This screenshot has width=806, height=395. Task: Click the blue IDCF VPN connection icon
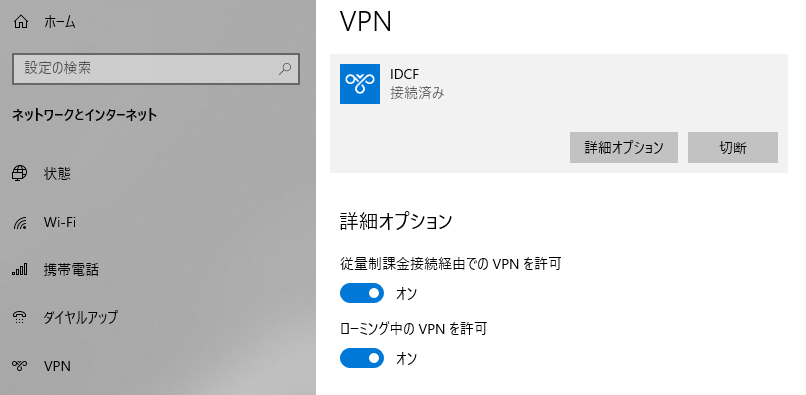pyautogui.click(x=360, y=84)
